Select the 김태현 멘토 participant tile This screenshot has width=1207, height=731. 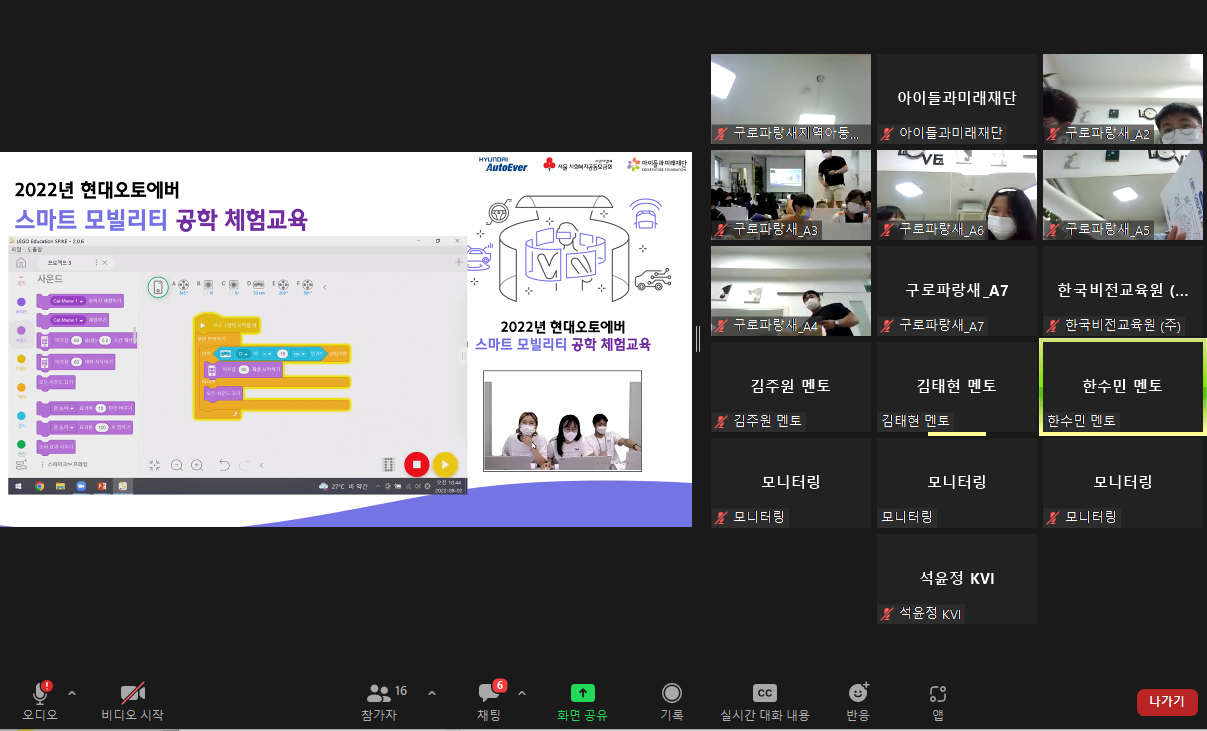click(956, 386)
